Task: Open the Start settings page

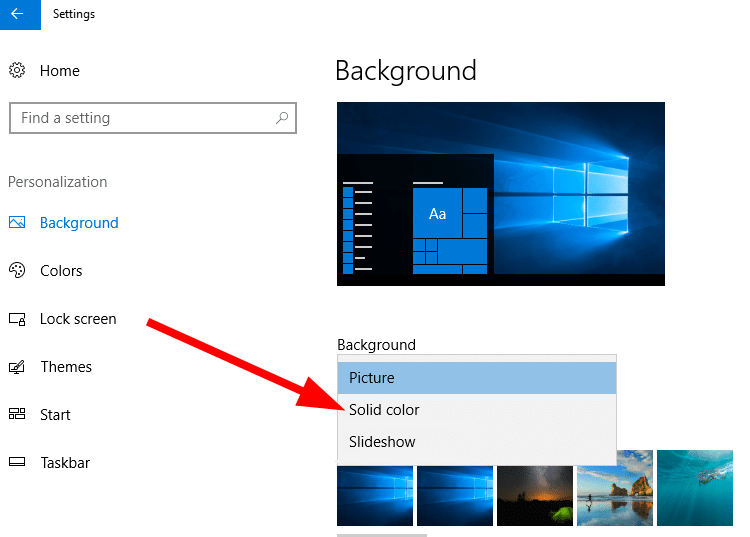Action: point(55,415)
